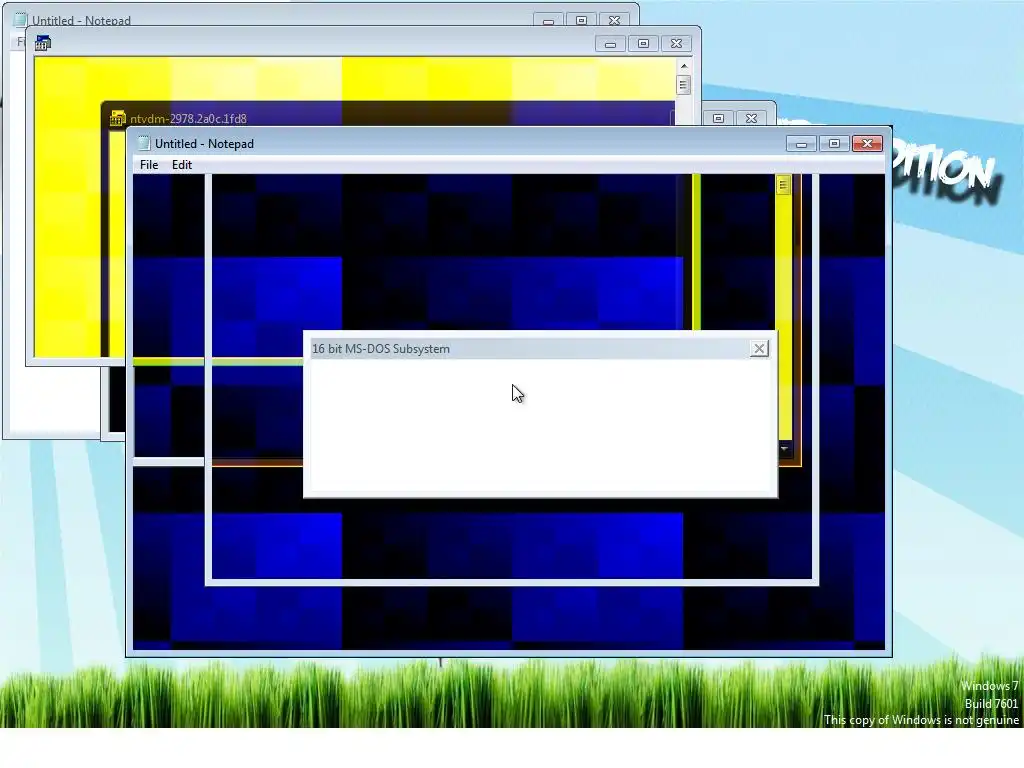
Task: Click scroll up arrow in yellow window
Action: [684, 66]
